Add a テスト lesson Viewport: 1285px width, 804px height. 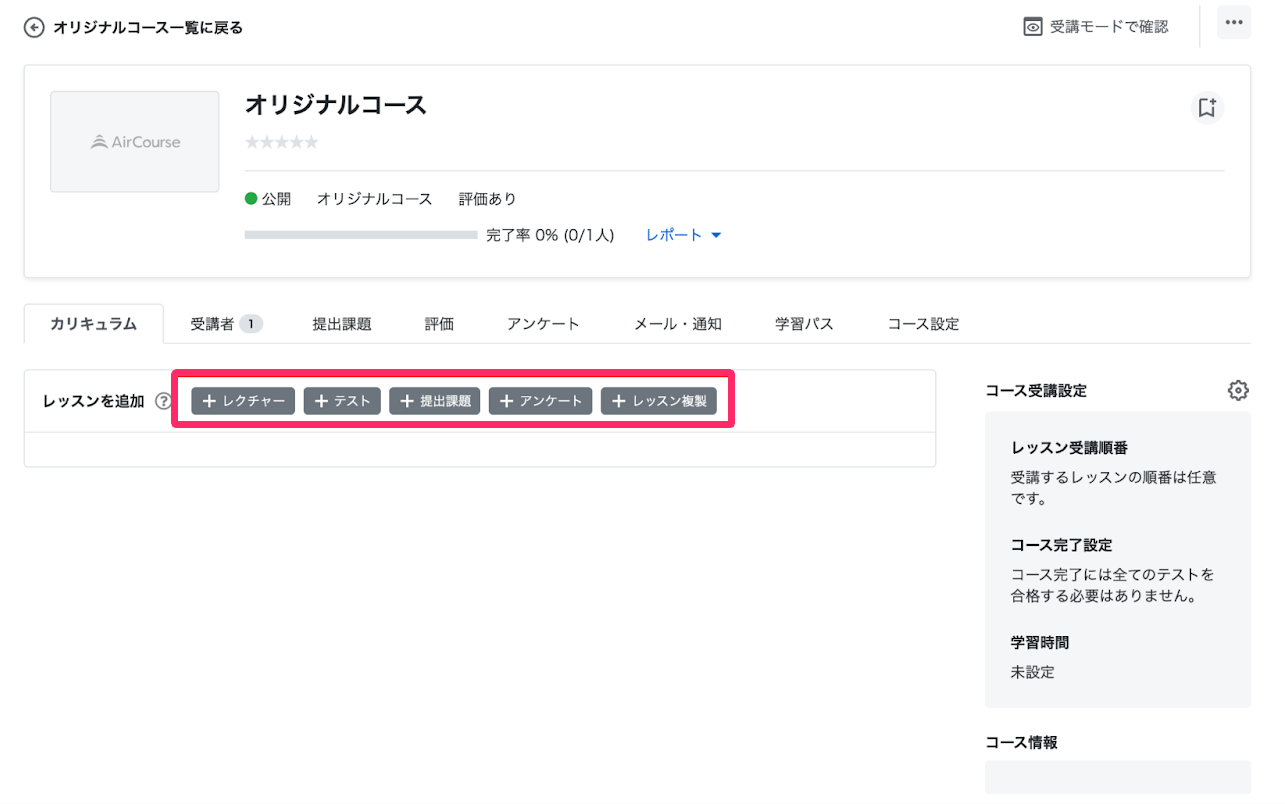(x=342, y=401)
